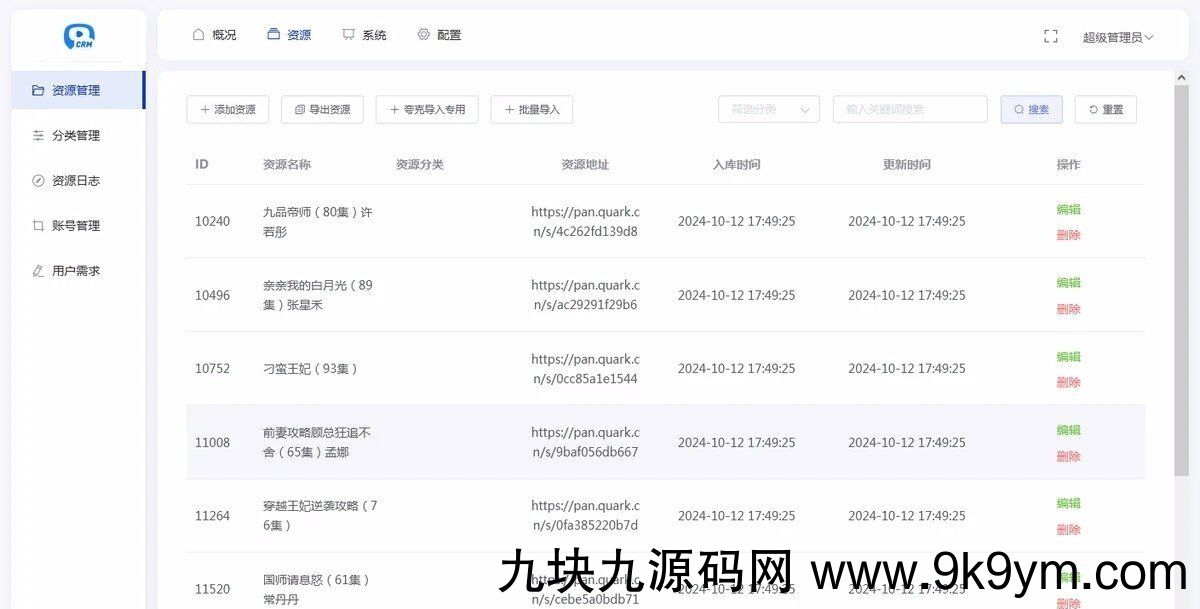Open 用户需求 in the sidebar

(x=75, y=271)
